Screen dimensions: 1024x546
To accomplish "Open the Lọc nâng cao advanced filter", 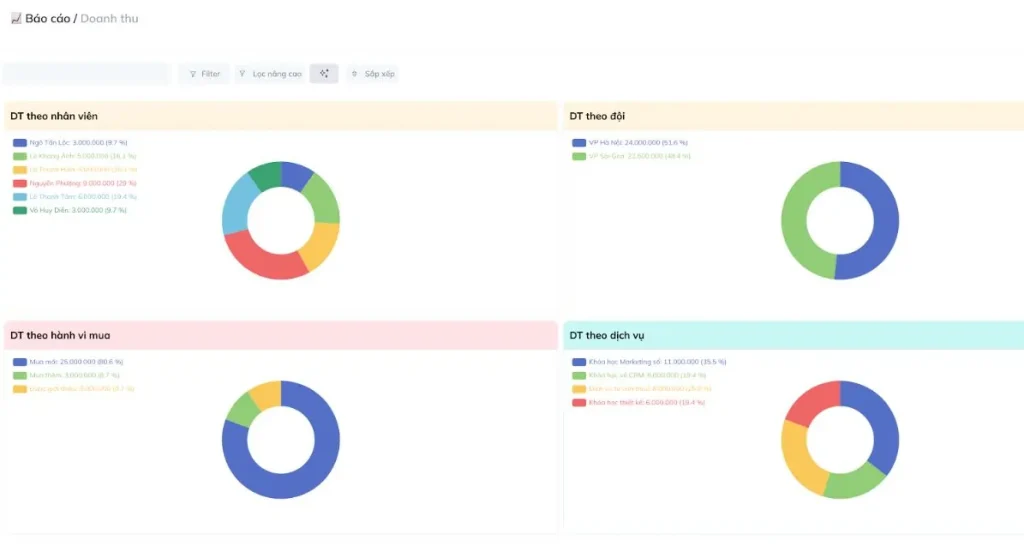I will pos(270,74).
